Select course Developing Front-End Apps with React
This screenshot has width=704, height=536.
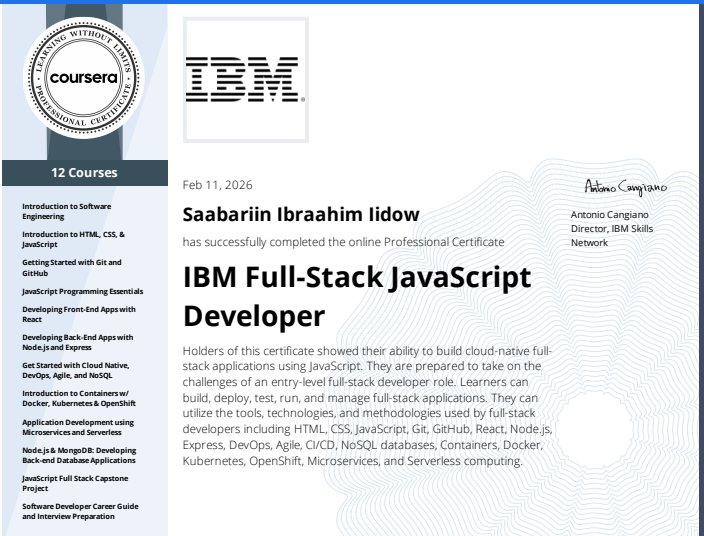pyautogui.click(x=79, y=314)
